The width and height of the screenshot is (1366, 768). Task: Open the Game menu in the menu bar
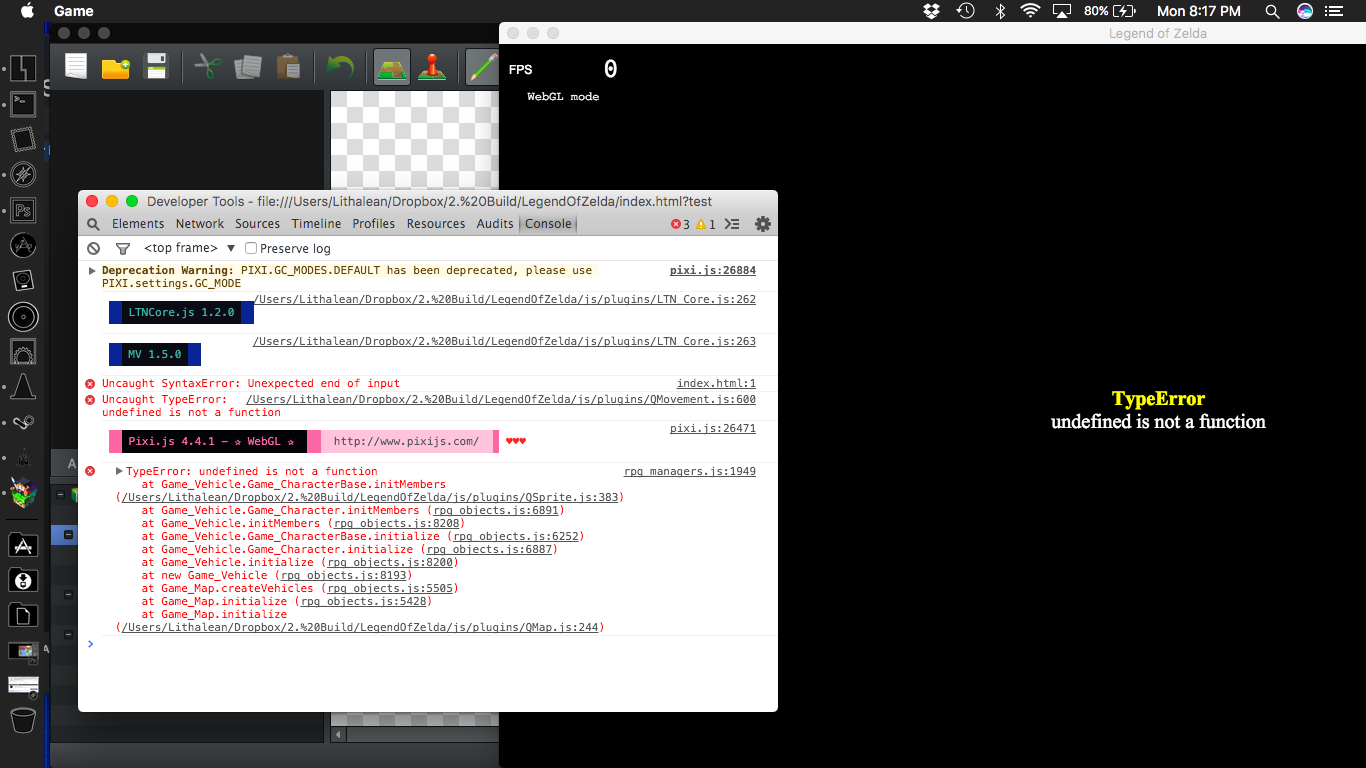pyautogui.click(x=74, y=11)
